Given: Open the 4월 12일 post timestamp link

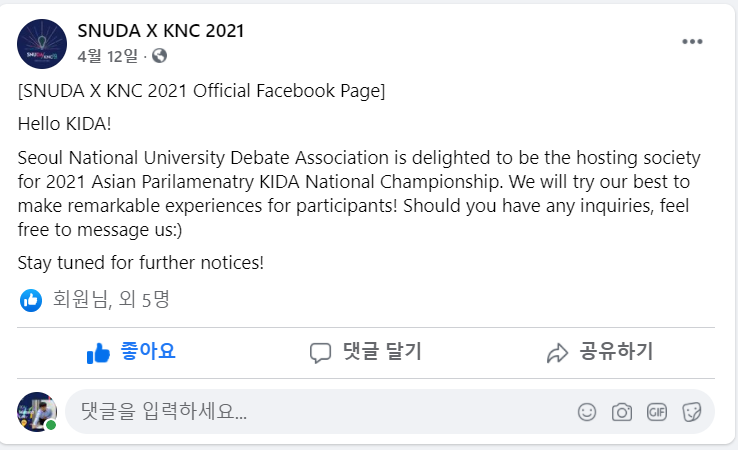Looking at the screenshot, I should [x=108, y=56].
